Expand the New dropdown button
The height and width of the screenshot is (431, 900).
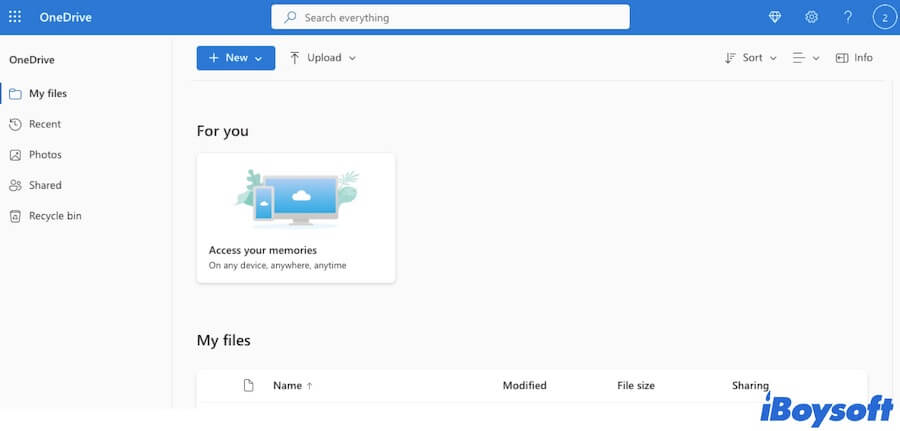click(x=235, y=58)
